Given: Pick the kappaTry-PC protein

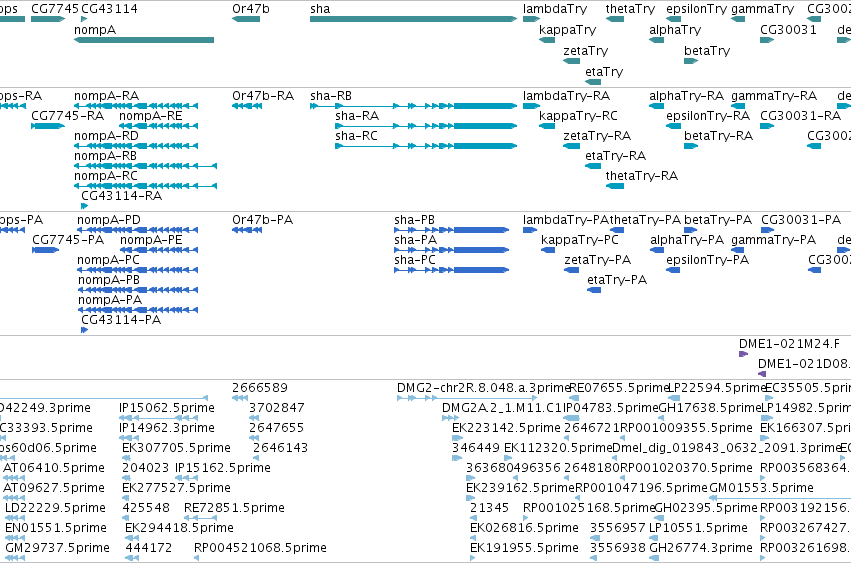Looking at the screenshot, I should point(548,250).
